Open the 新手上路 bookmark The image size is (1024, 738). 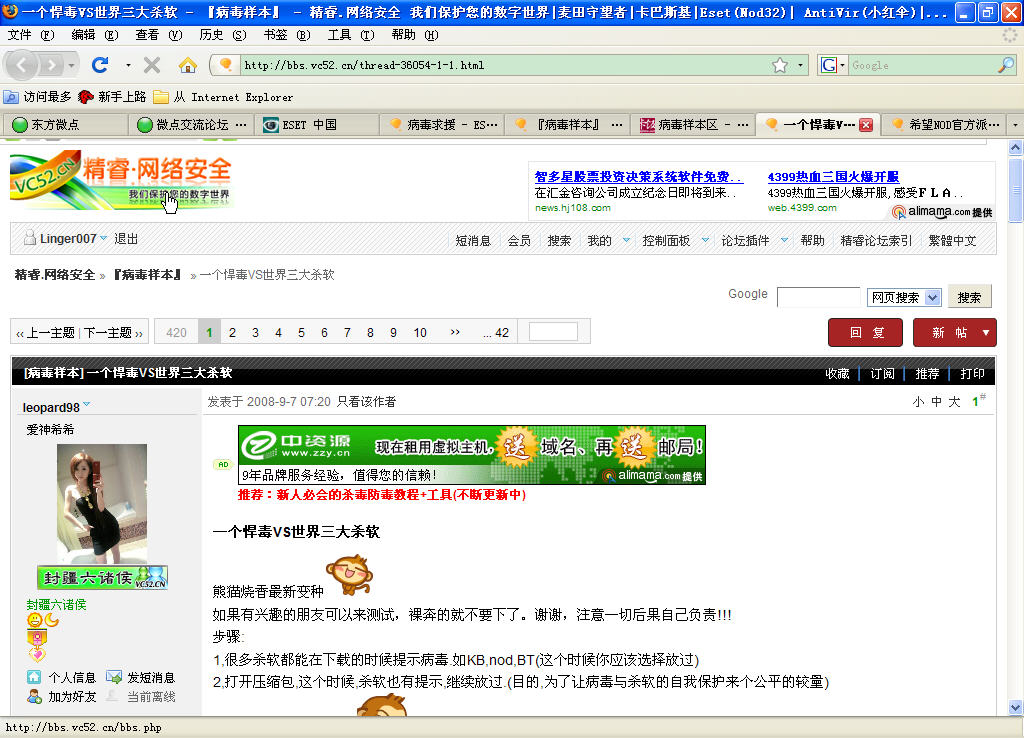click(x=112, y=97)
